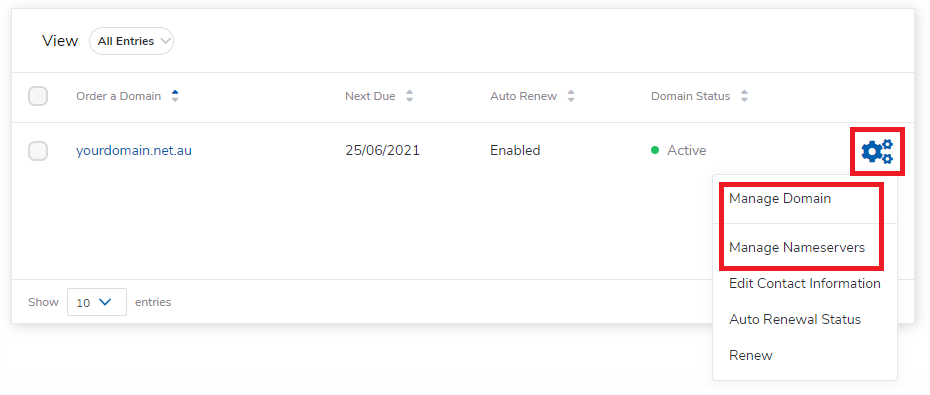The height and width of the screenshot is (395, 930).
Task: Open the yourdomain.net.au link
Action: [x=134, y=151]
